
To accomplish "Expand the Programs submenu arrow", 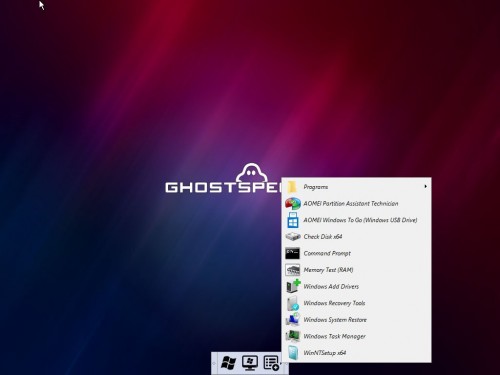I will [425, 187].
